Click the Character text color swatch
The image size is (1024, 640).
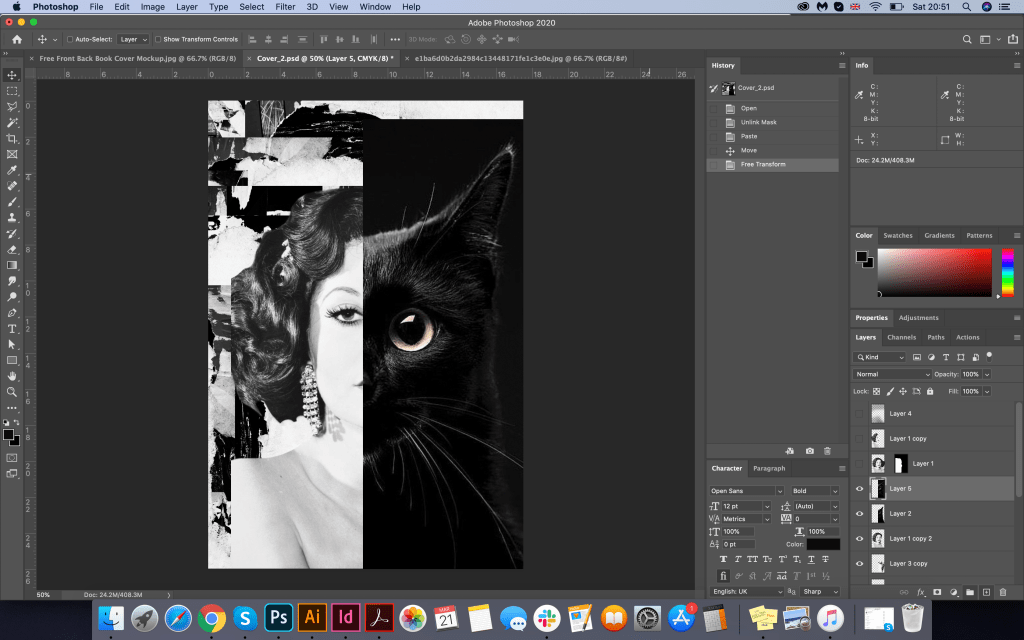(x=823, y=544)
